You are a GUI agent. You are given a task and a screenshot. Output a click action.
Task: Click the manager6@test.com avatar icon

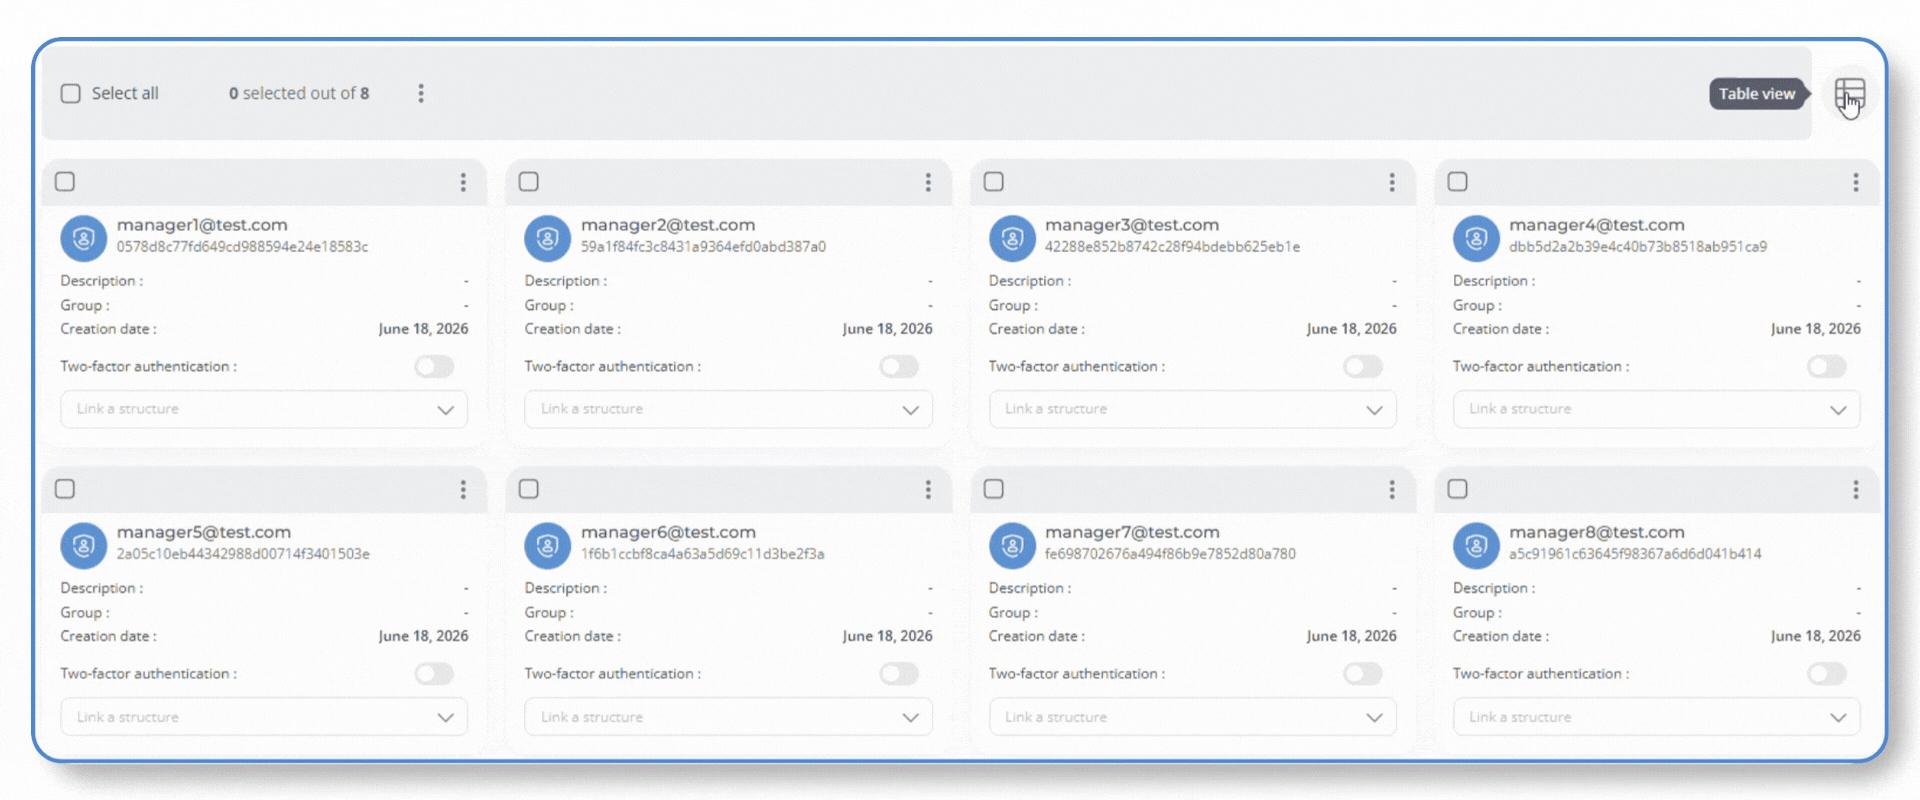[x=548, y=545]
